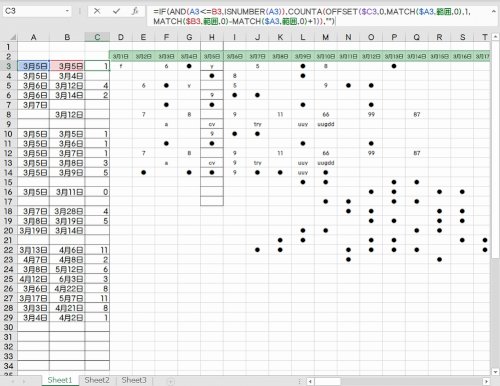Cancel formula entry with the X icon
This screenshot has width=500, height=386.
[97, 11]
